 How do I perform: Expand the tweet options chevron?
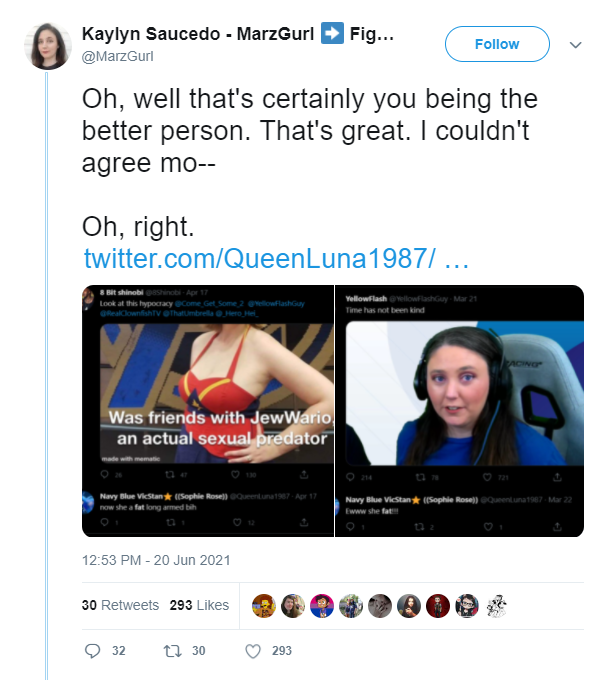pos(575,45)
